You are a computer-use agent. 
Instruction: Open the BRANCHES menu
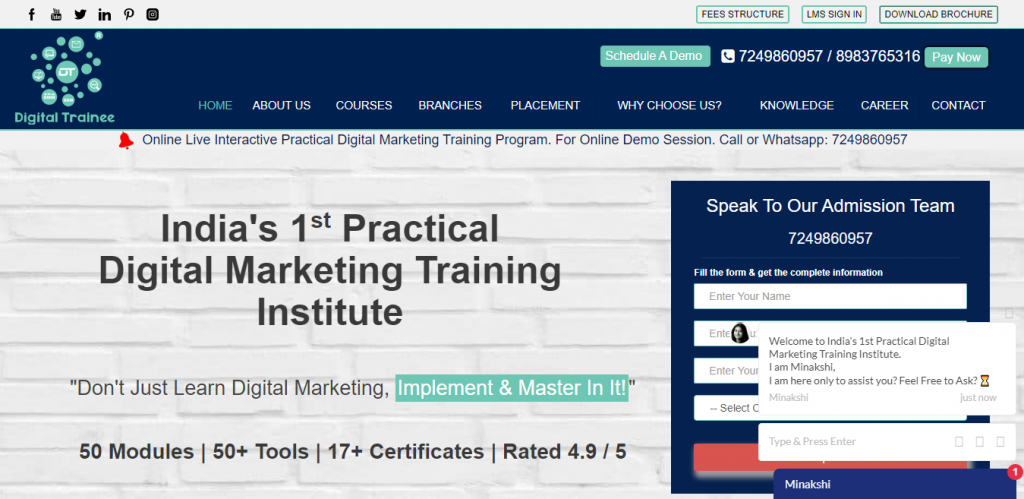450,105
